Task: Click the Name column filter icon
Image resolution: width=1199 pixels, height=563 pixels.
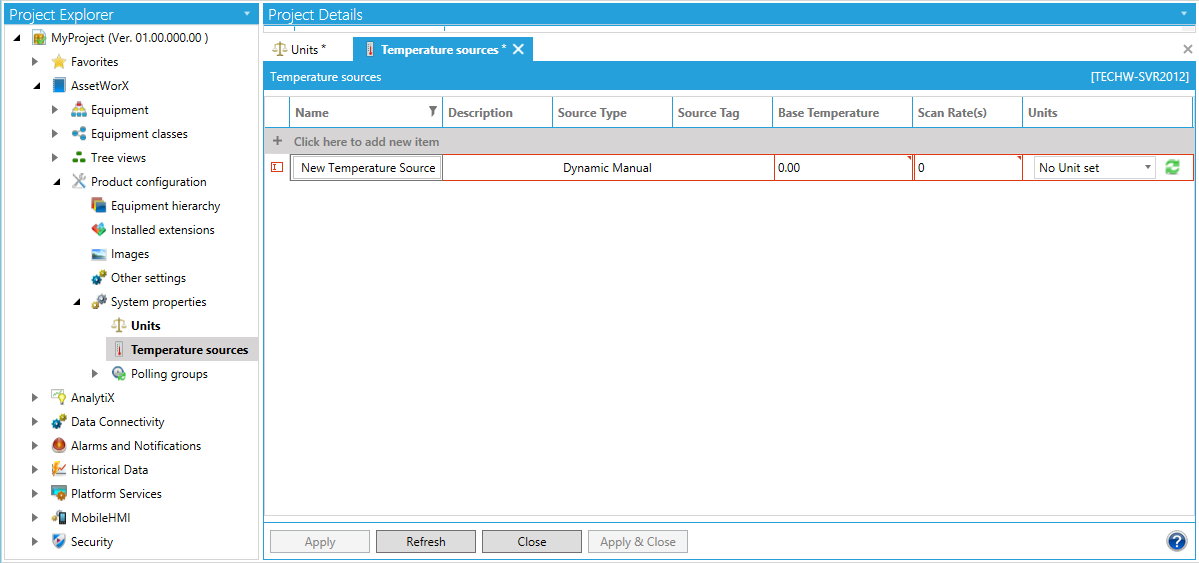Action: (432, 112)
